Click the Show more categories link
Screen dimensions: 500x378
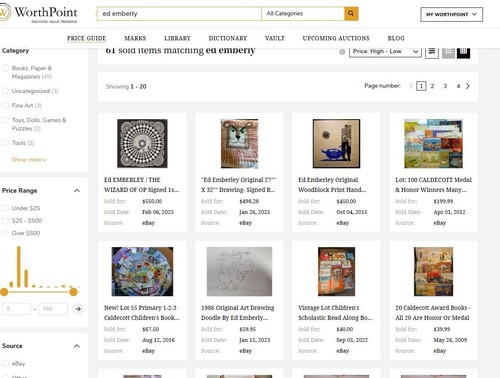pos(29,160)
